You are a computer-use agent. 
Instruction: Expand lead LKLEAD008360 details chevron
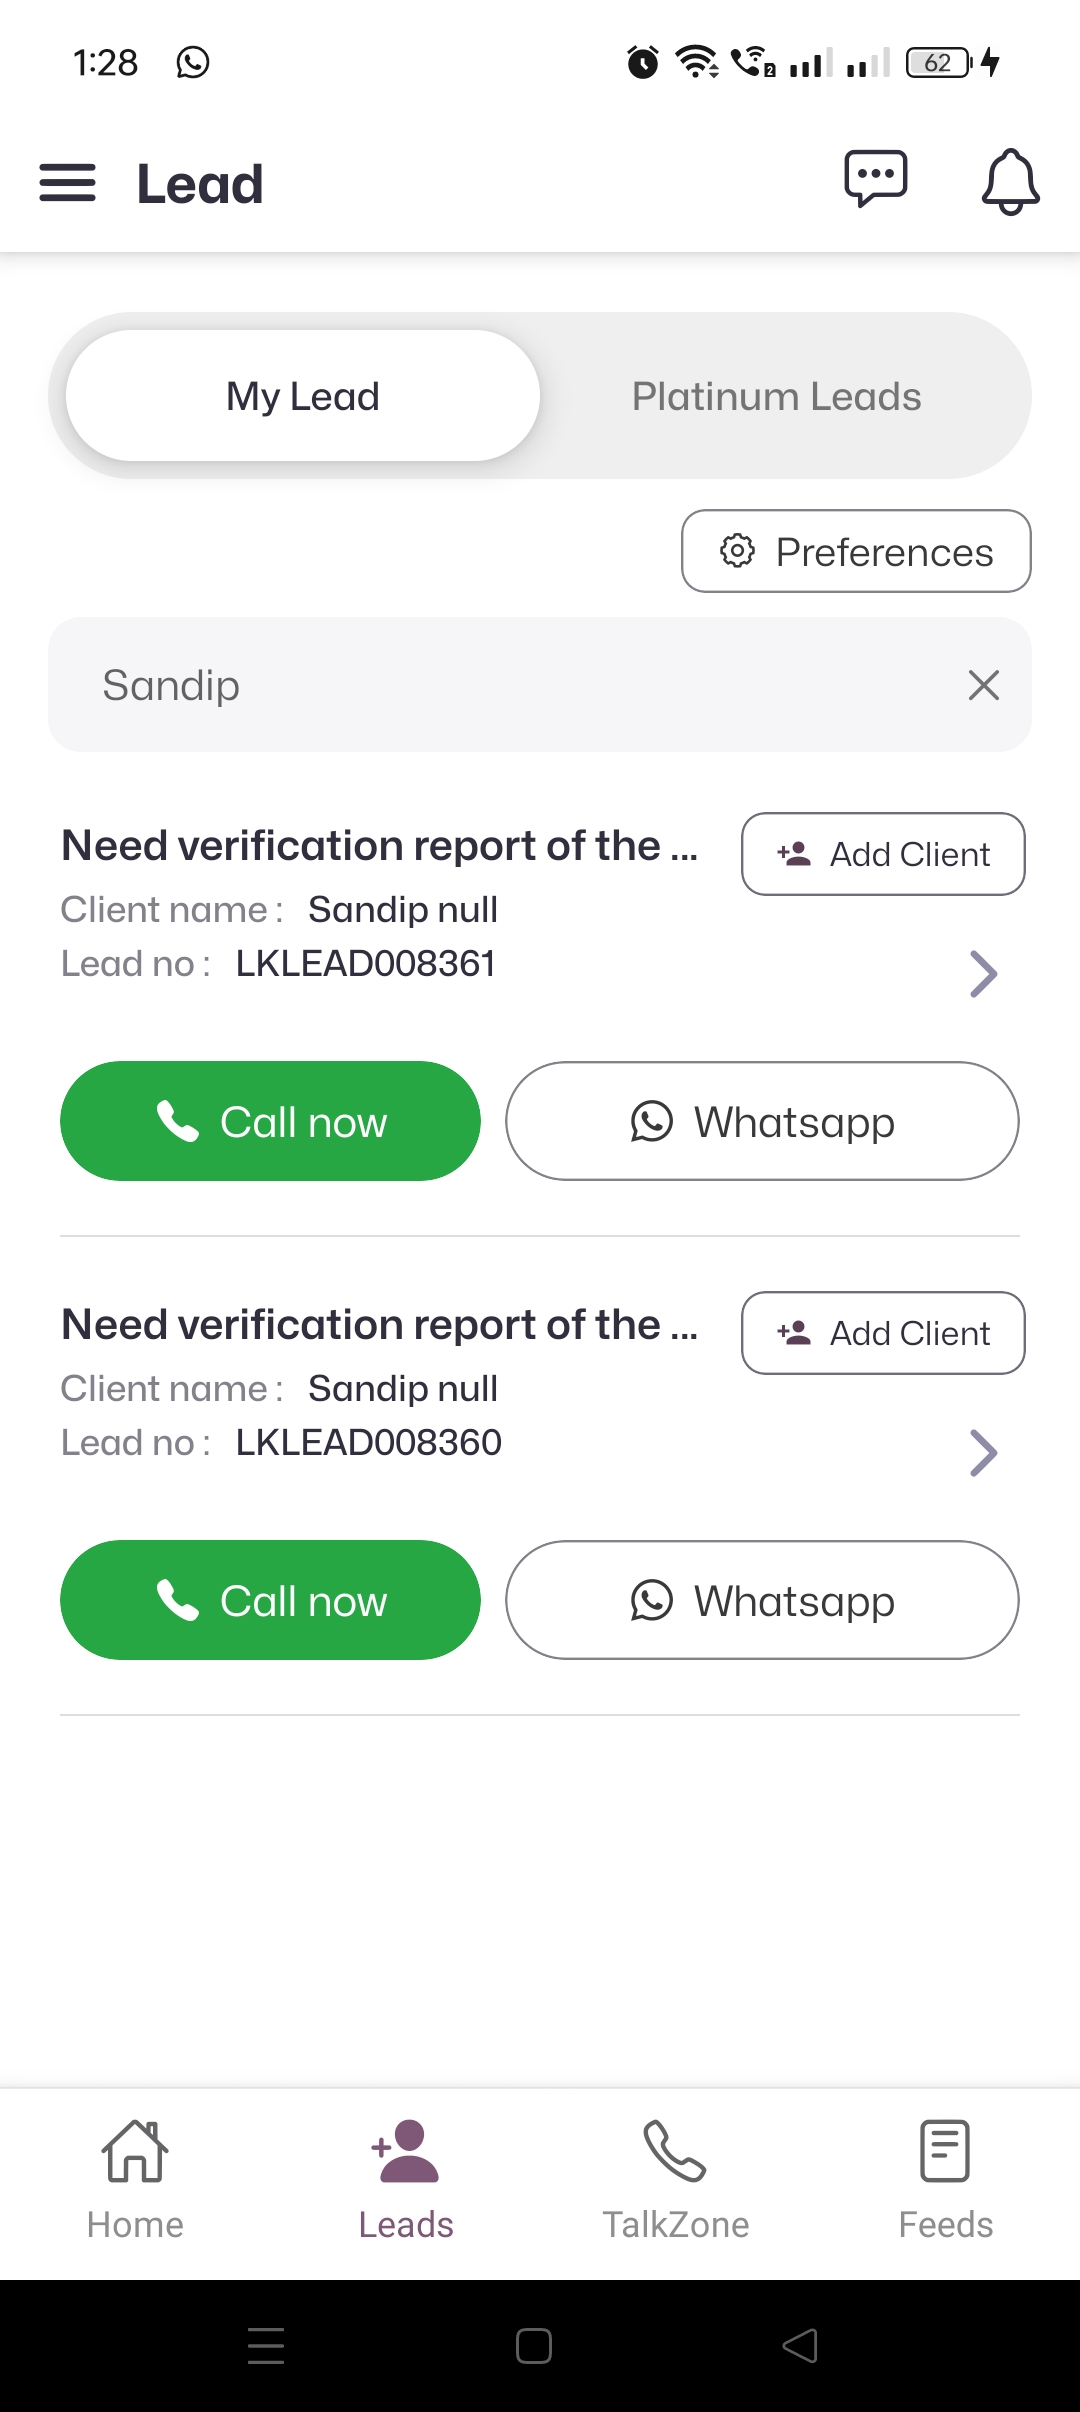983,1453
